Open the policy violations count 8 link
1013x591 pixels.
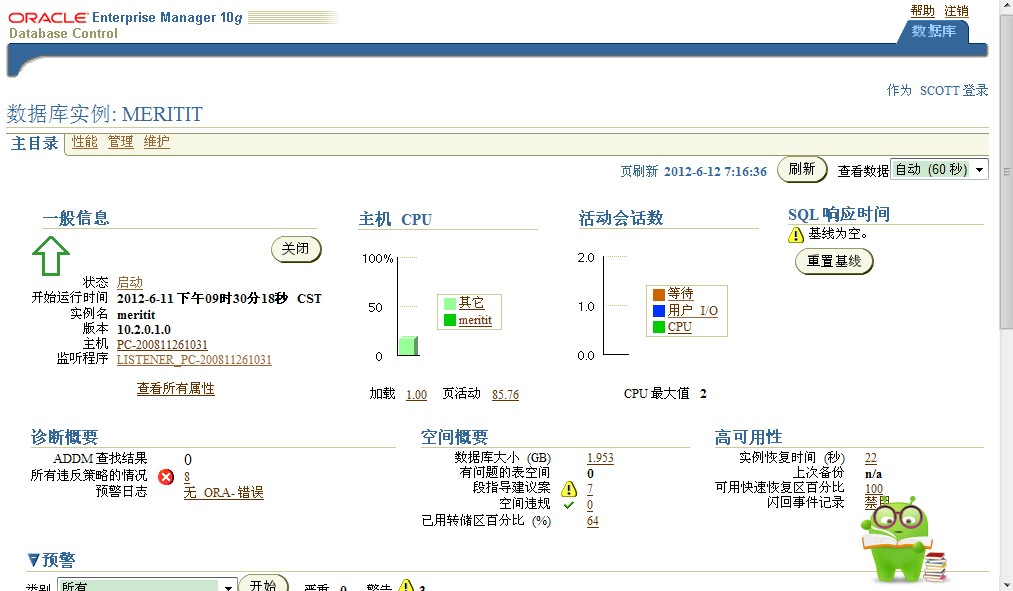tap(187, 477)
